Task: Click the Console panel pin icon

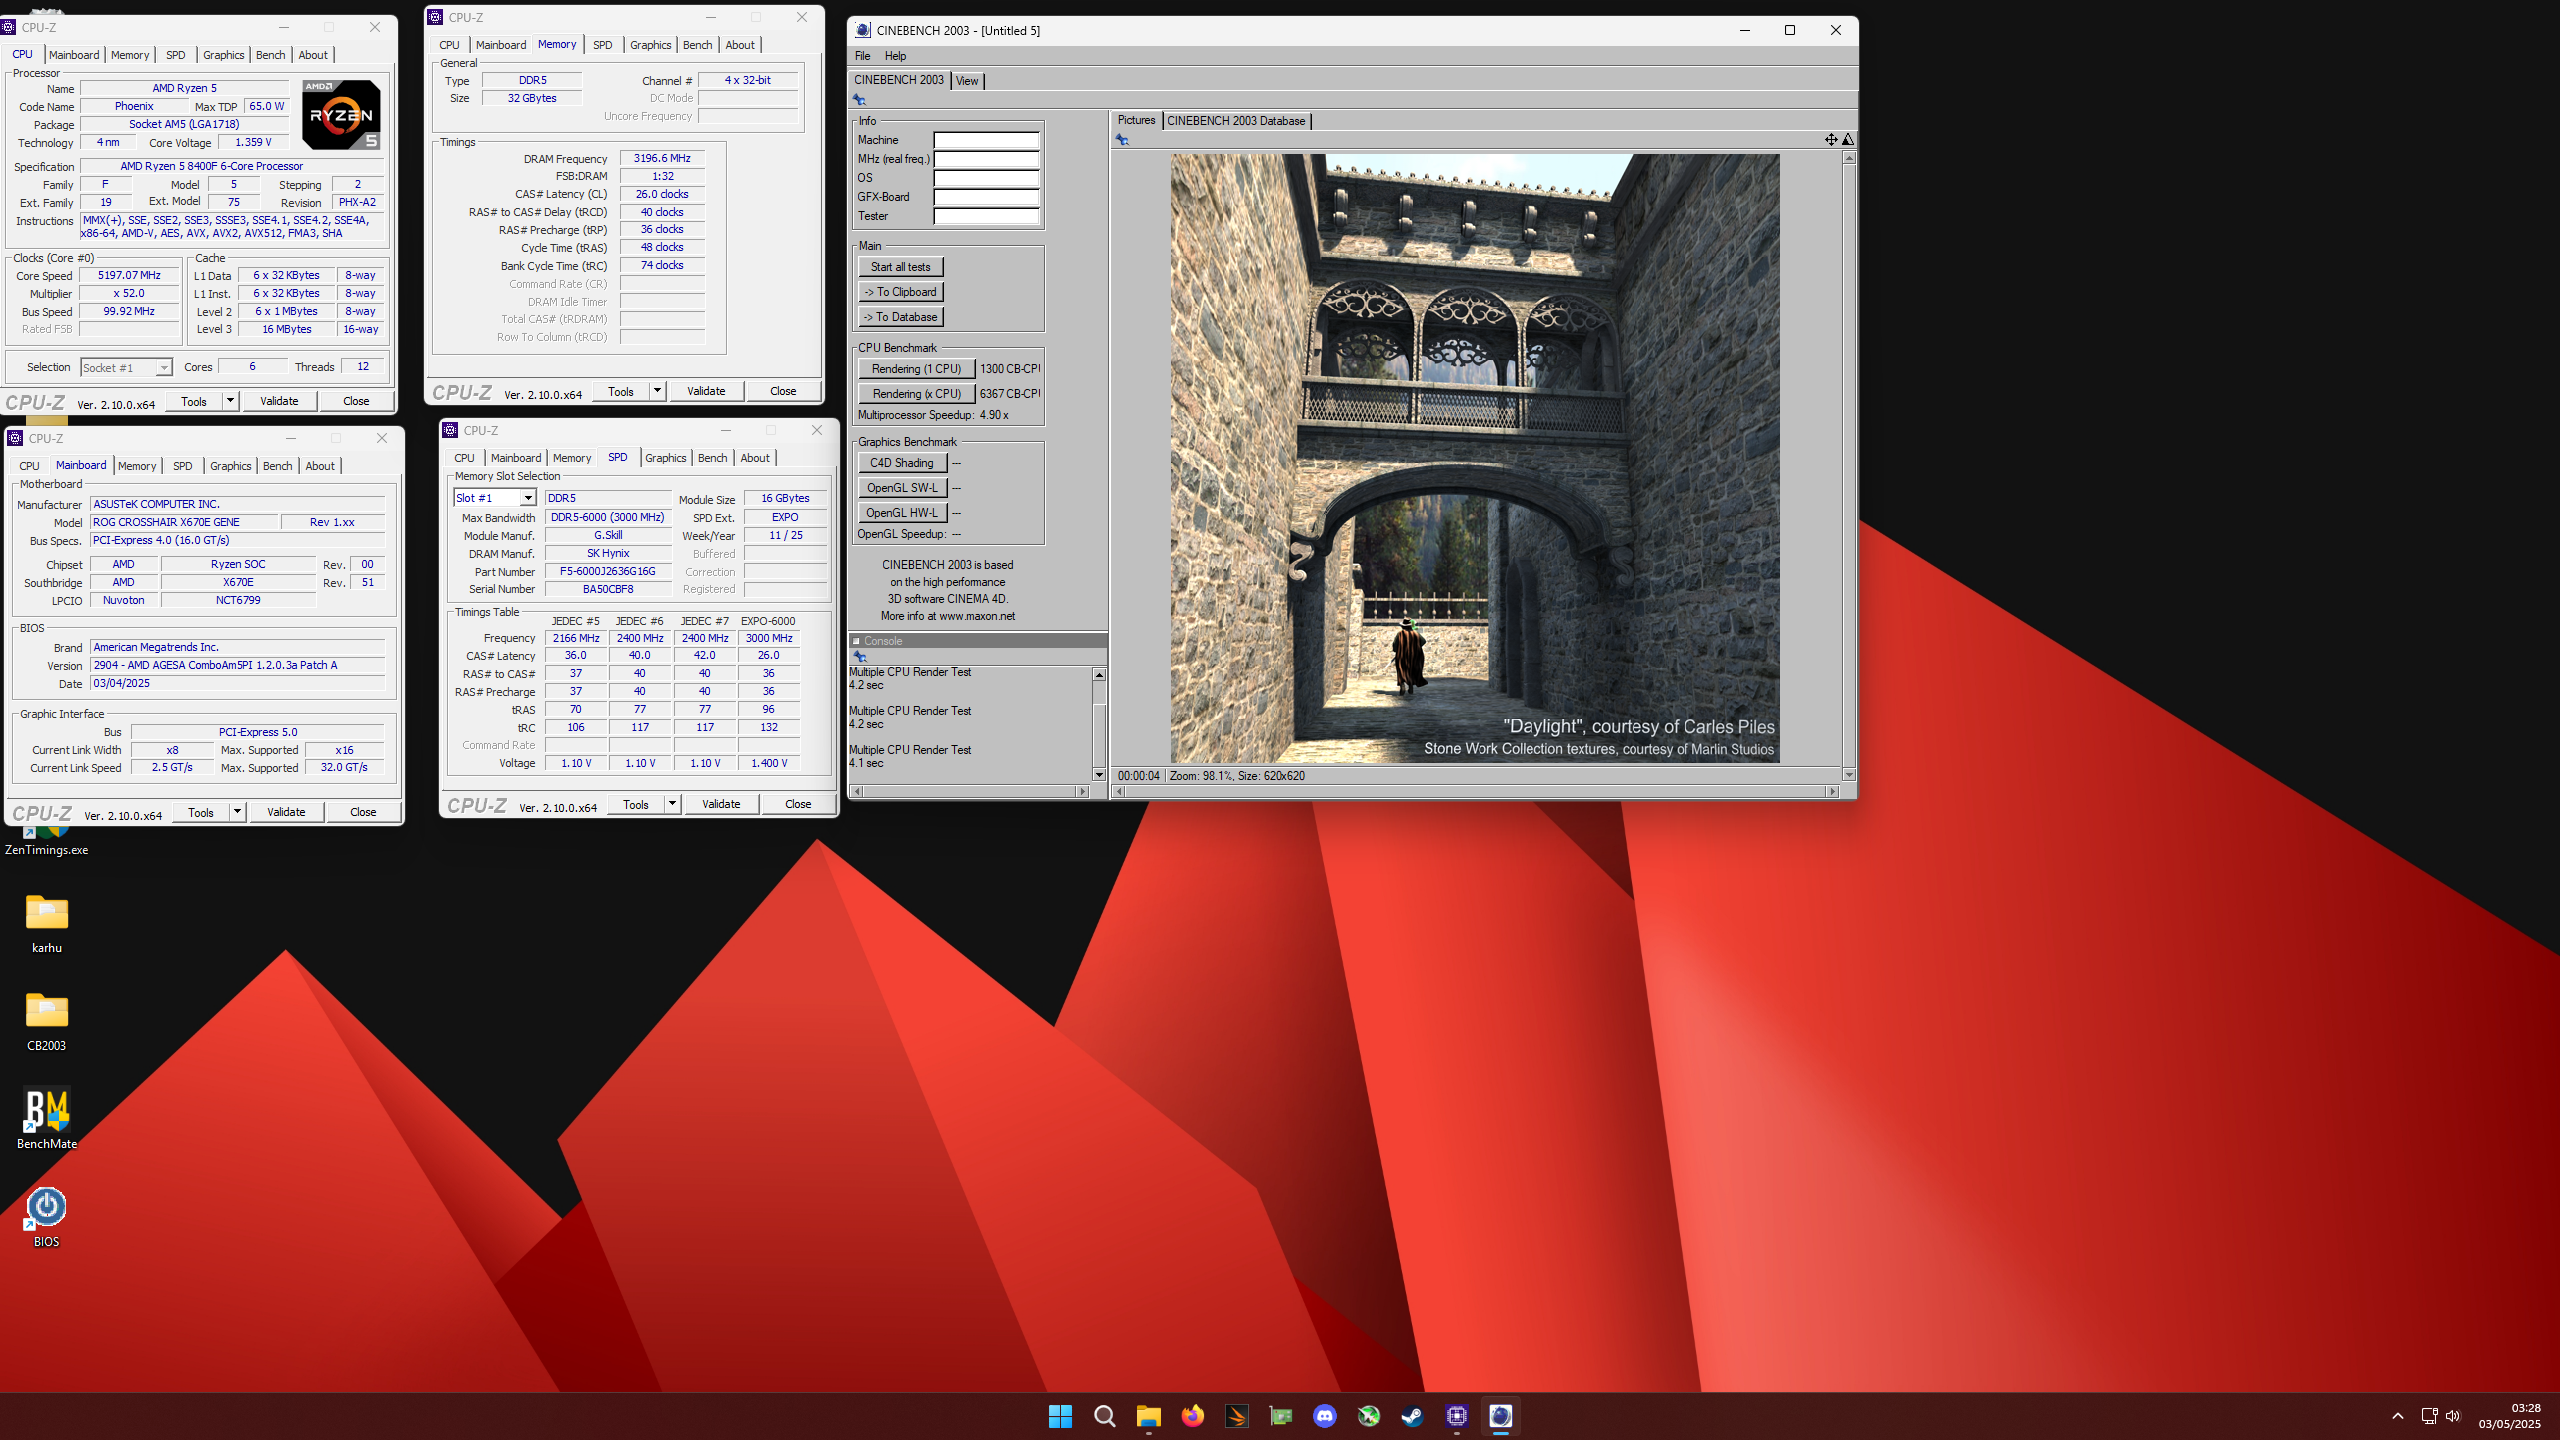Action: coord(859,657)
